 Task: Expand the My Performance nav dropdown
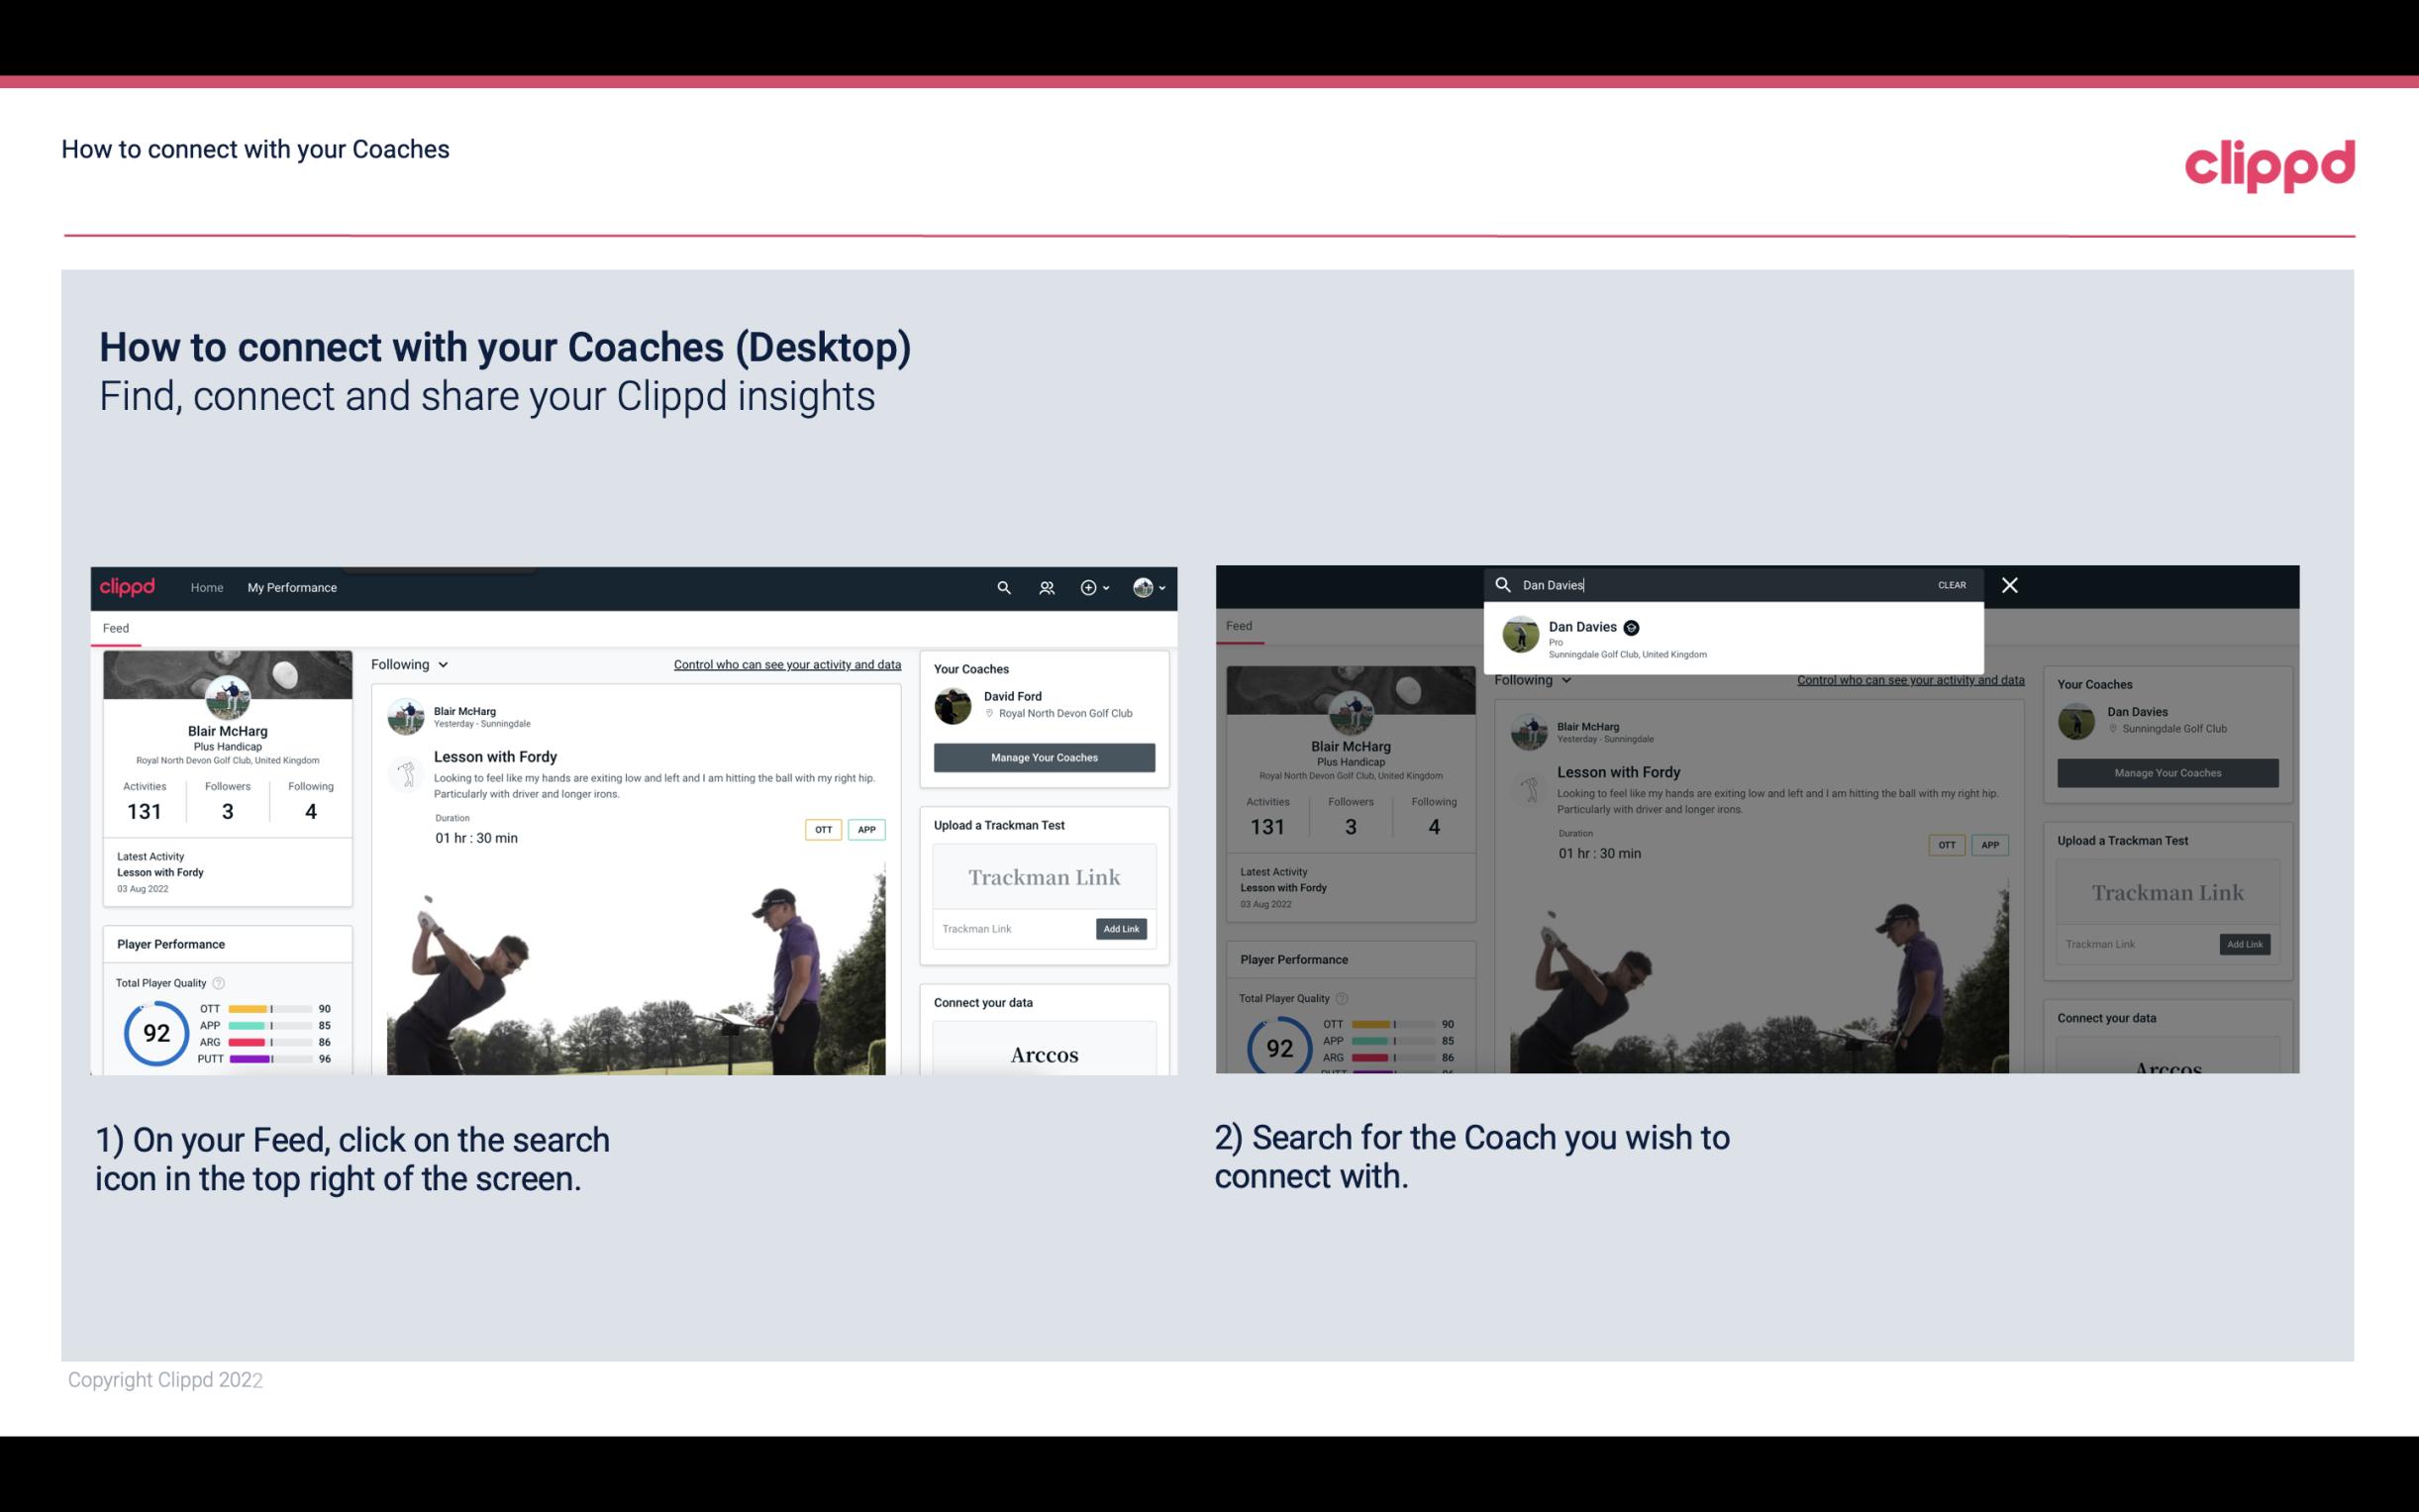(292, 587)
